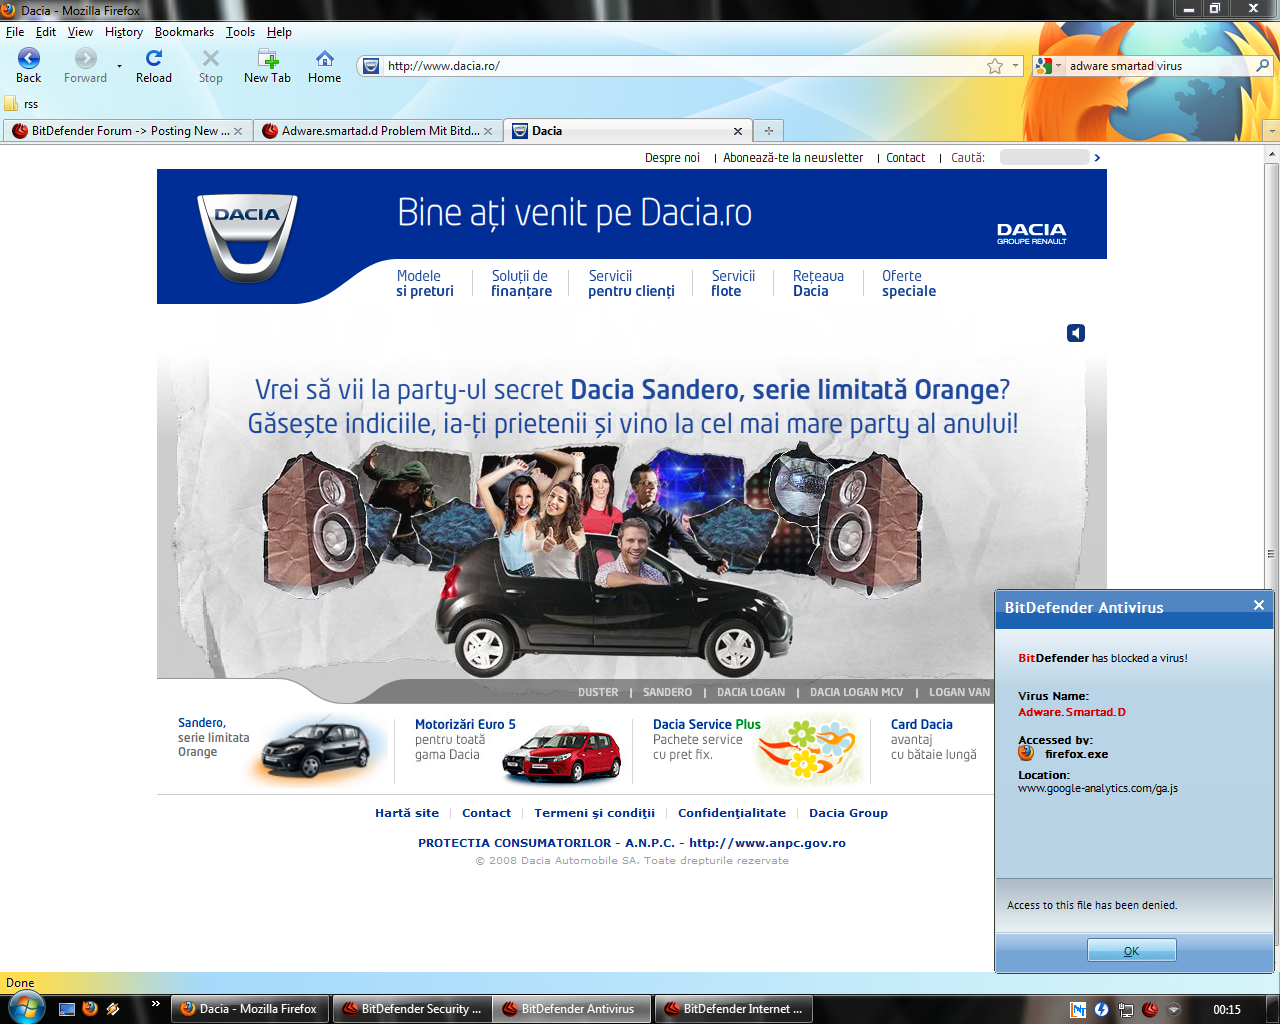
Task: Select the Dacia tab
Action: pos(628,131)
